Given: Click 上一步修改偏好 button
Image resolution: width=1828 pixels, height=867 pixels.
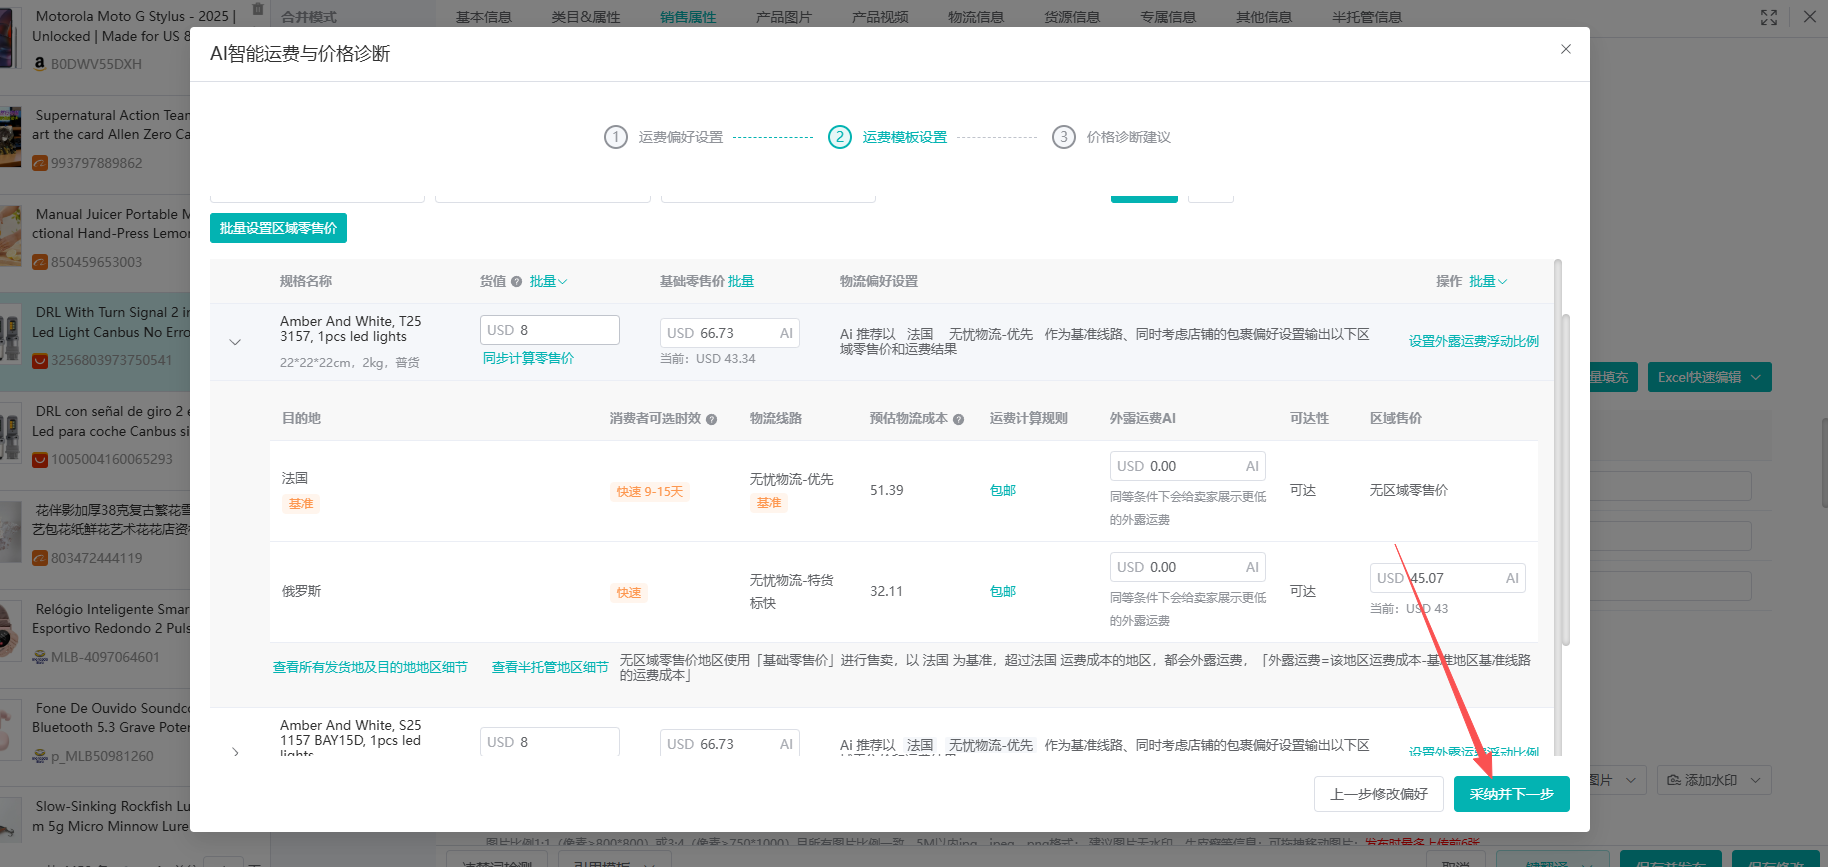Looking at the screenshot, I should coord(1378,794).
